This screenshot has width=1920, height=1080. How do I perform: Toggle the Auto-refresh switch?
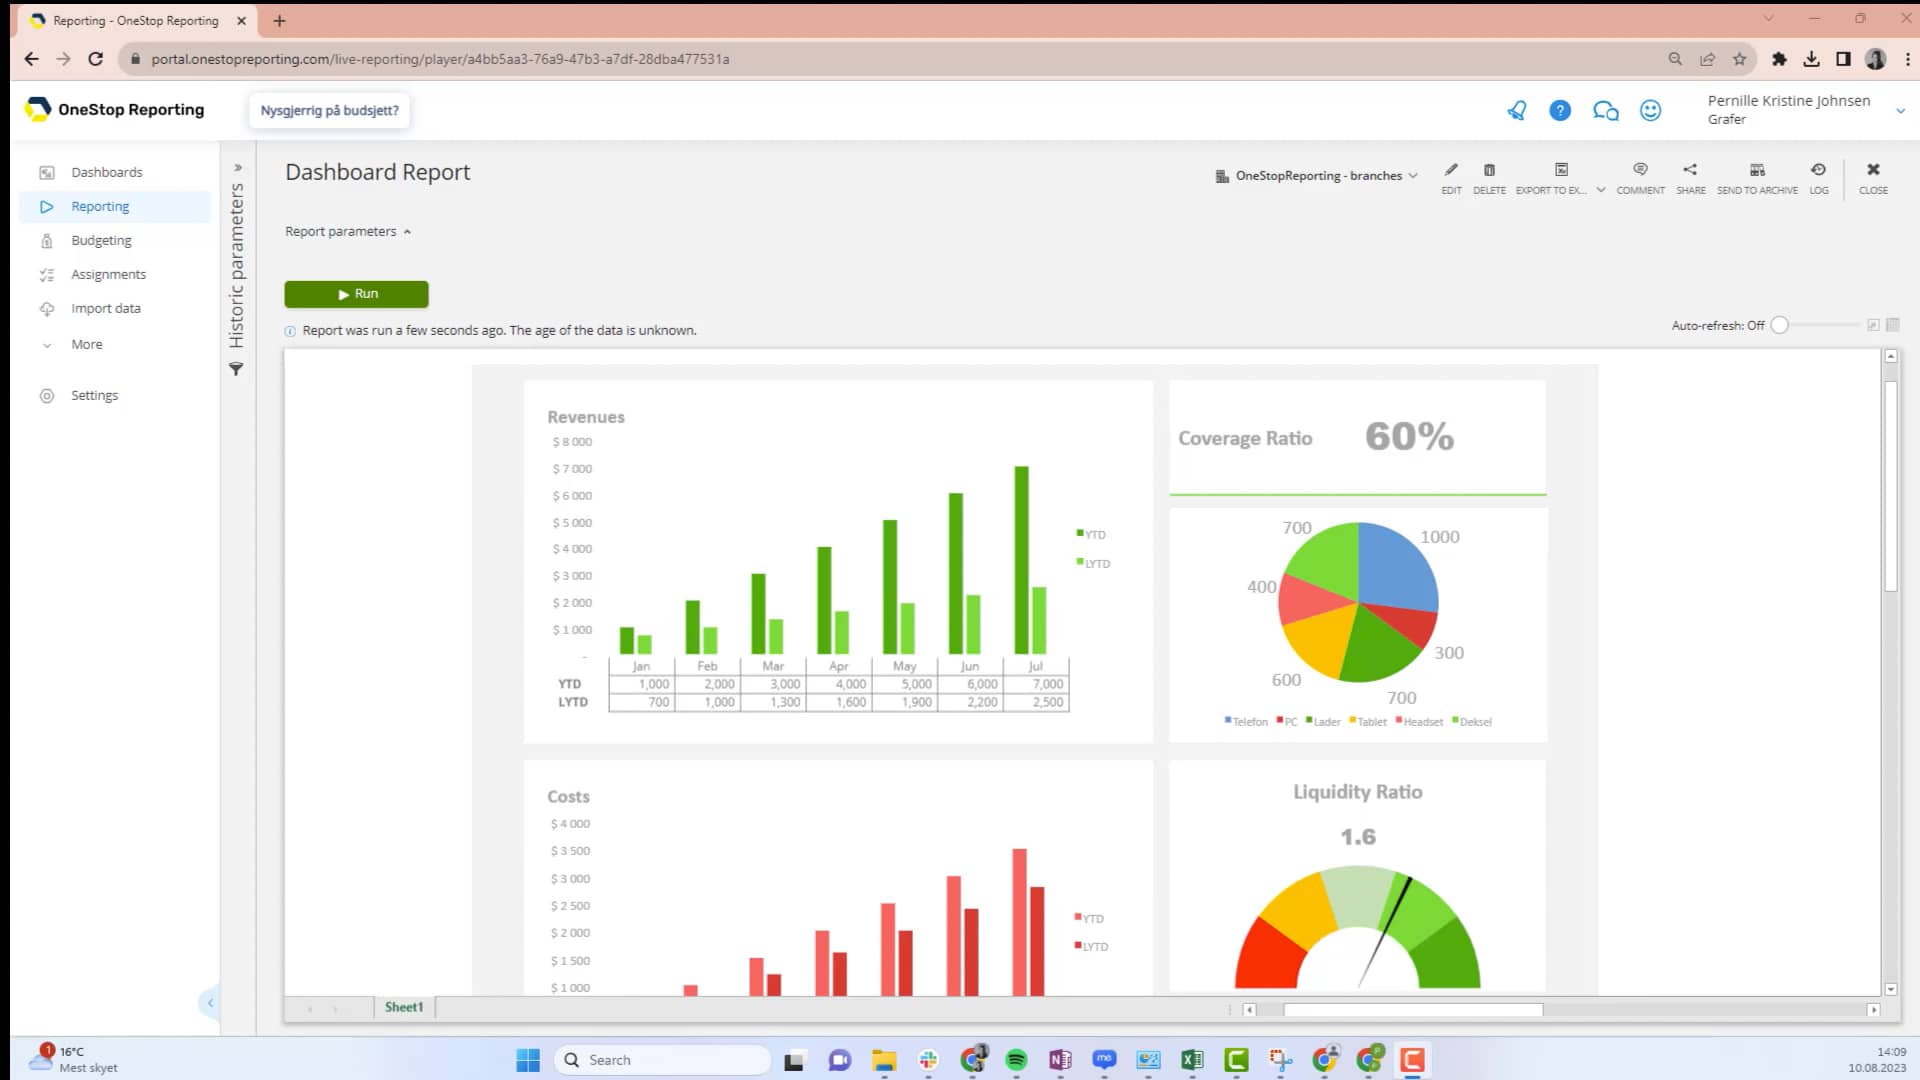[x=1780, y=325]
